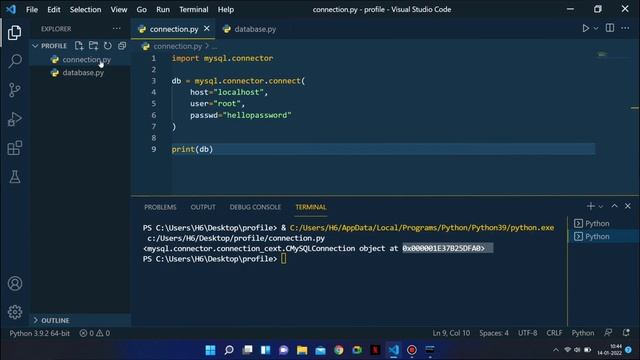Viewport: 640px width, 360px height.
Task: Open the Run and Debug view
Action: click(x=15, y=119)
